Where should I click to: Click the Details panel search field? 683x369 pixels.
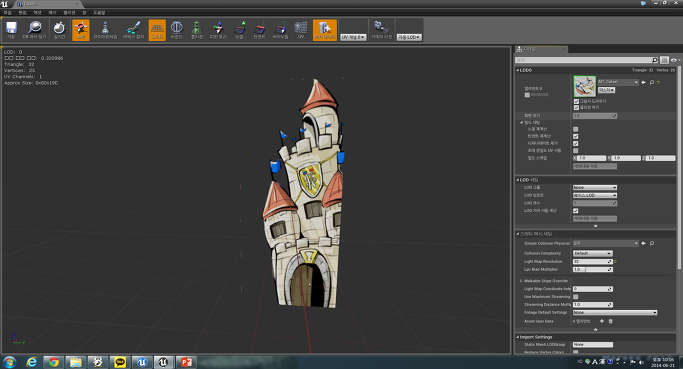tap(583, 60)
